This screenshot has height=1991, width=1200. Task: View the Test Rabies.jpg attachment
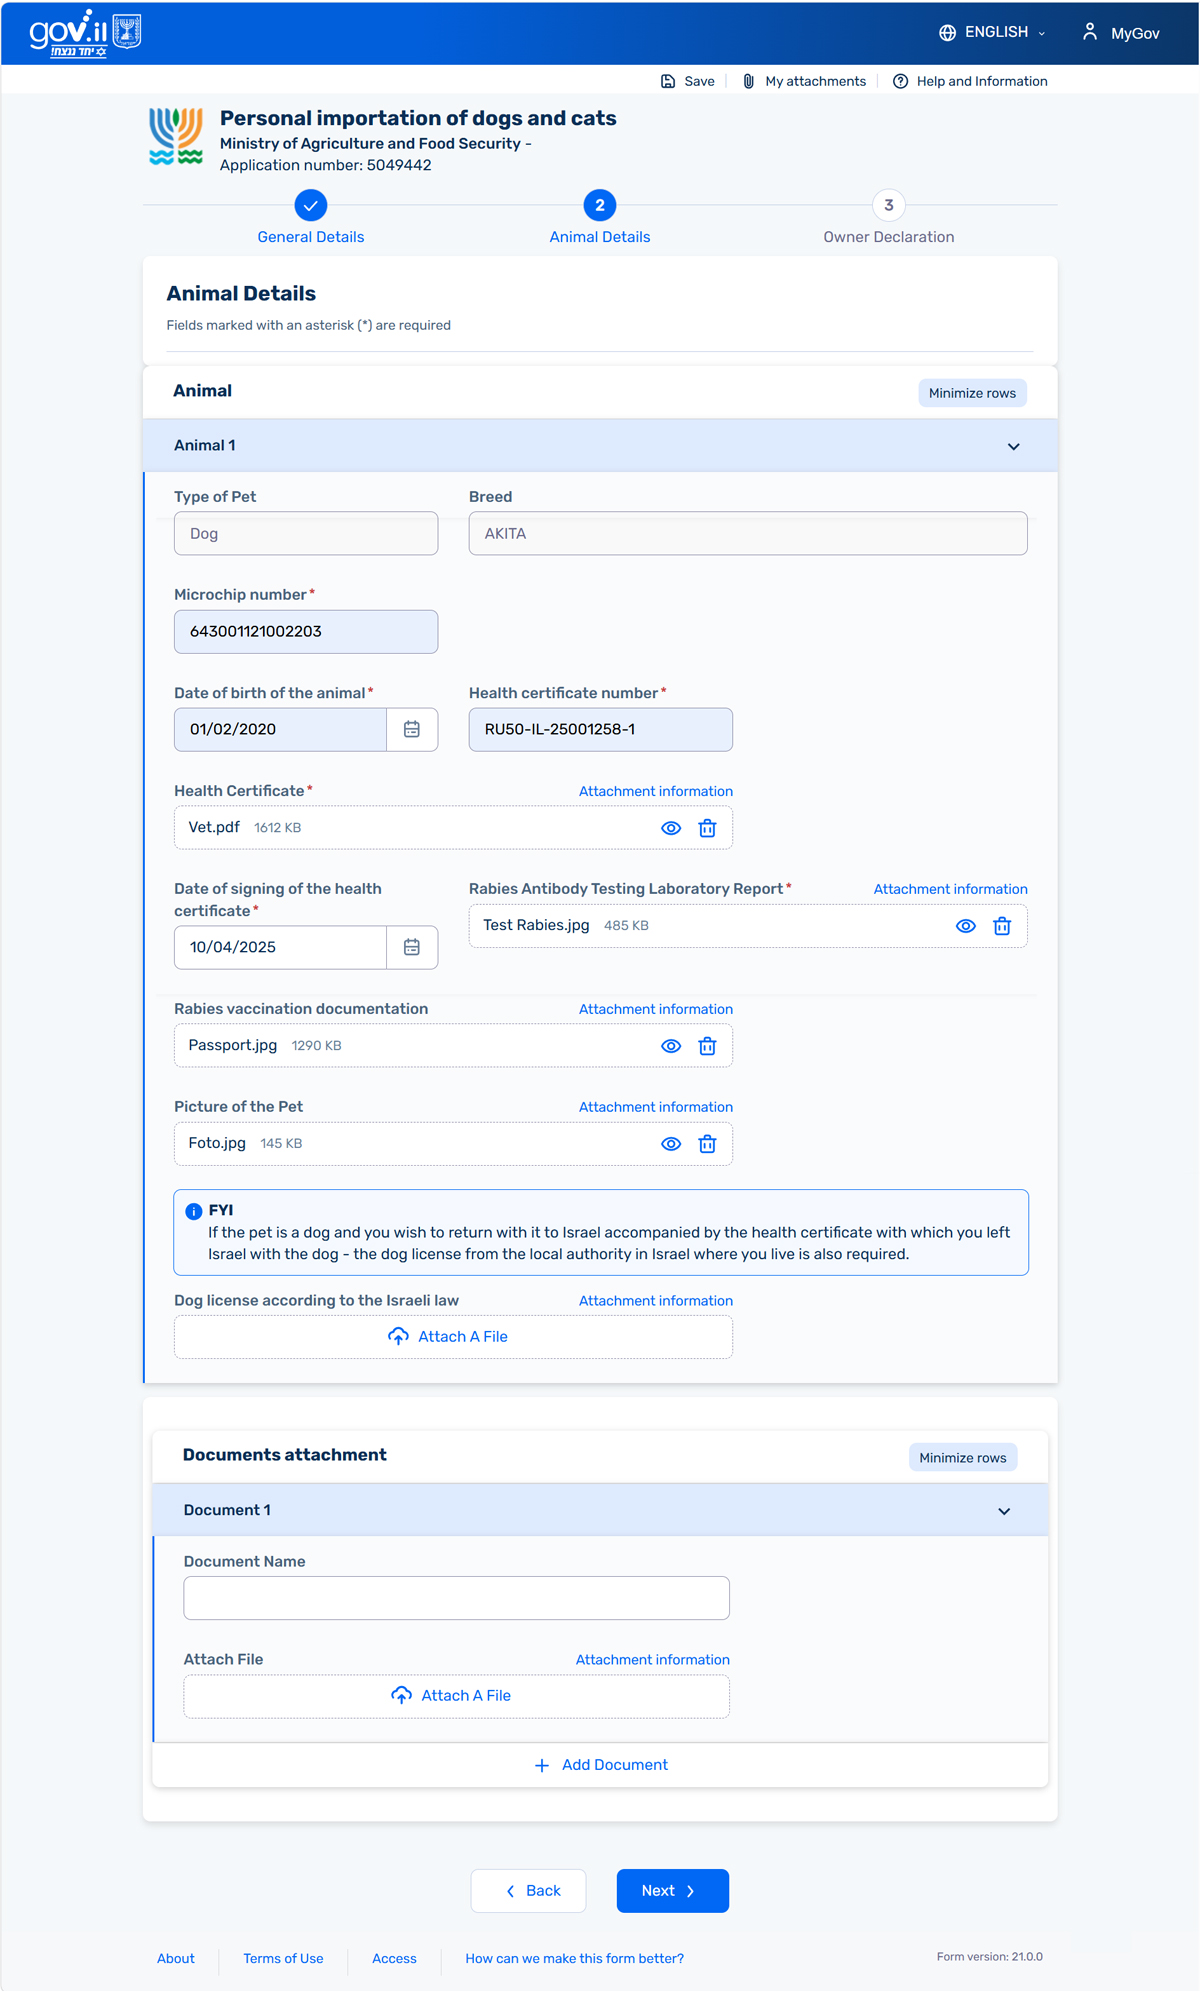965,926
